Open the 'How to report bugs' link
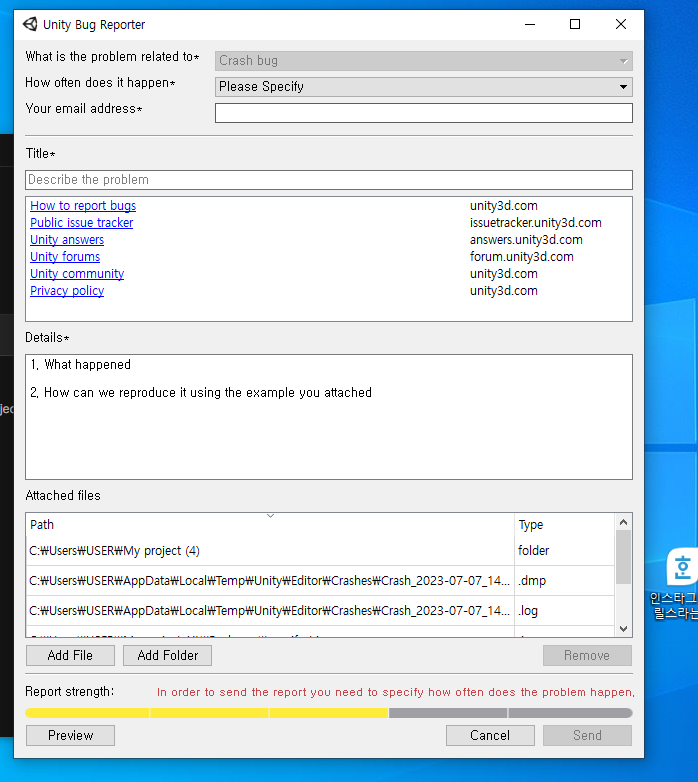This screenshot has height=782, width=698. point(83,205)
